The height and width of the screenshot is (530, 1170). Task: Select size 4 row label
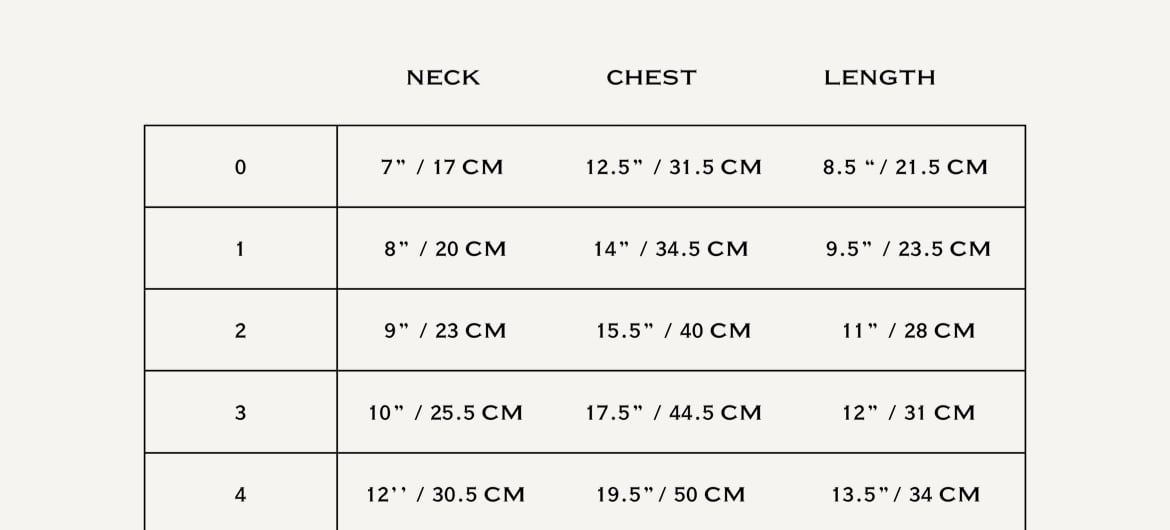pos(240,495)
